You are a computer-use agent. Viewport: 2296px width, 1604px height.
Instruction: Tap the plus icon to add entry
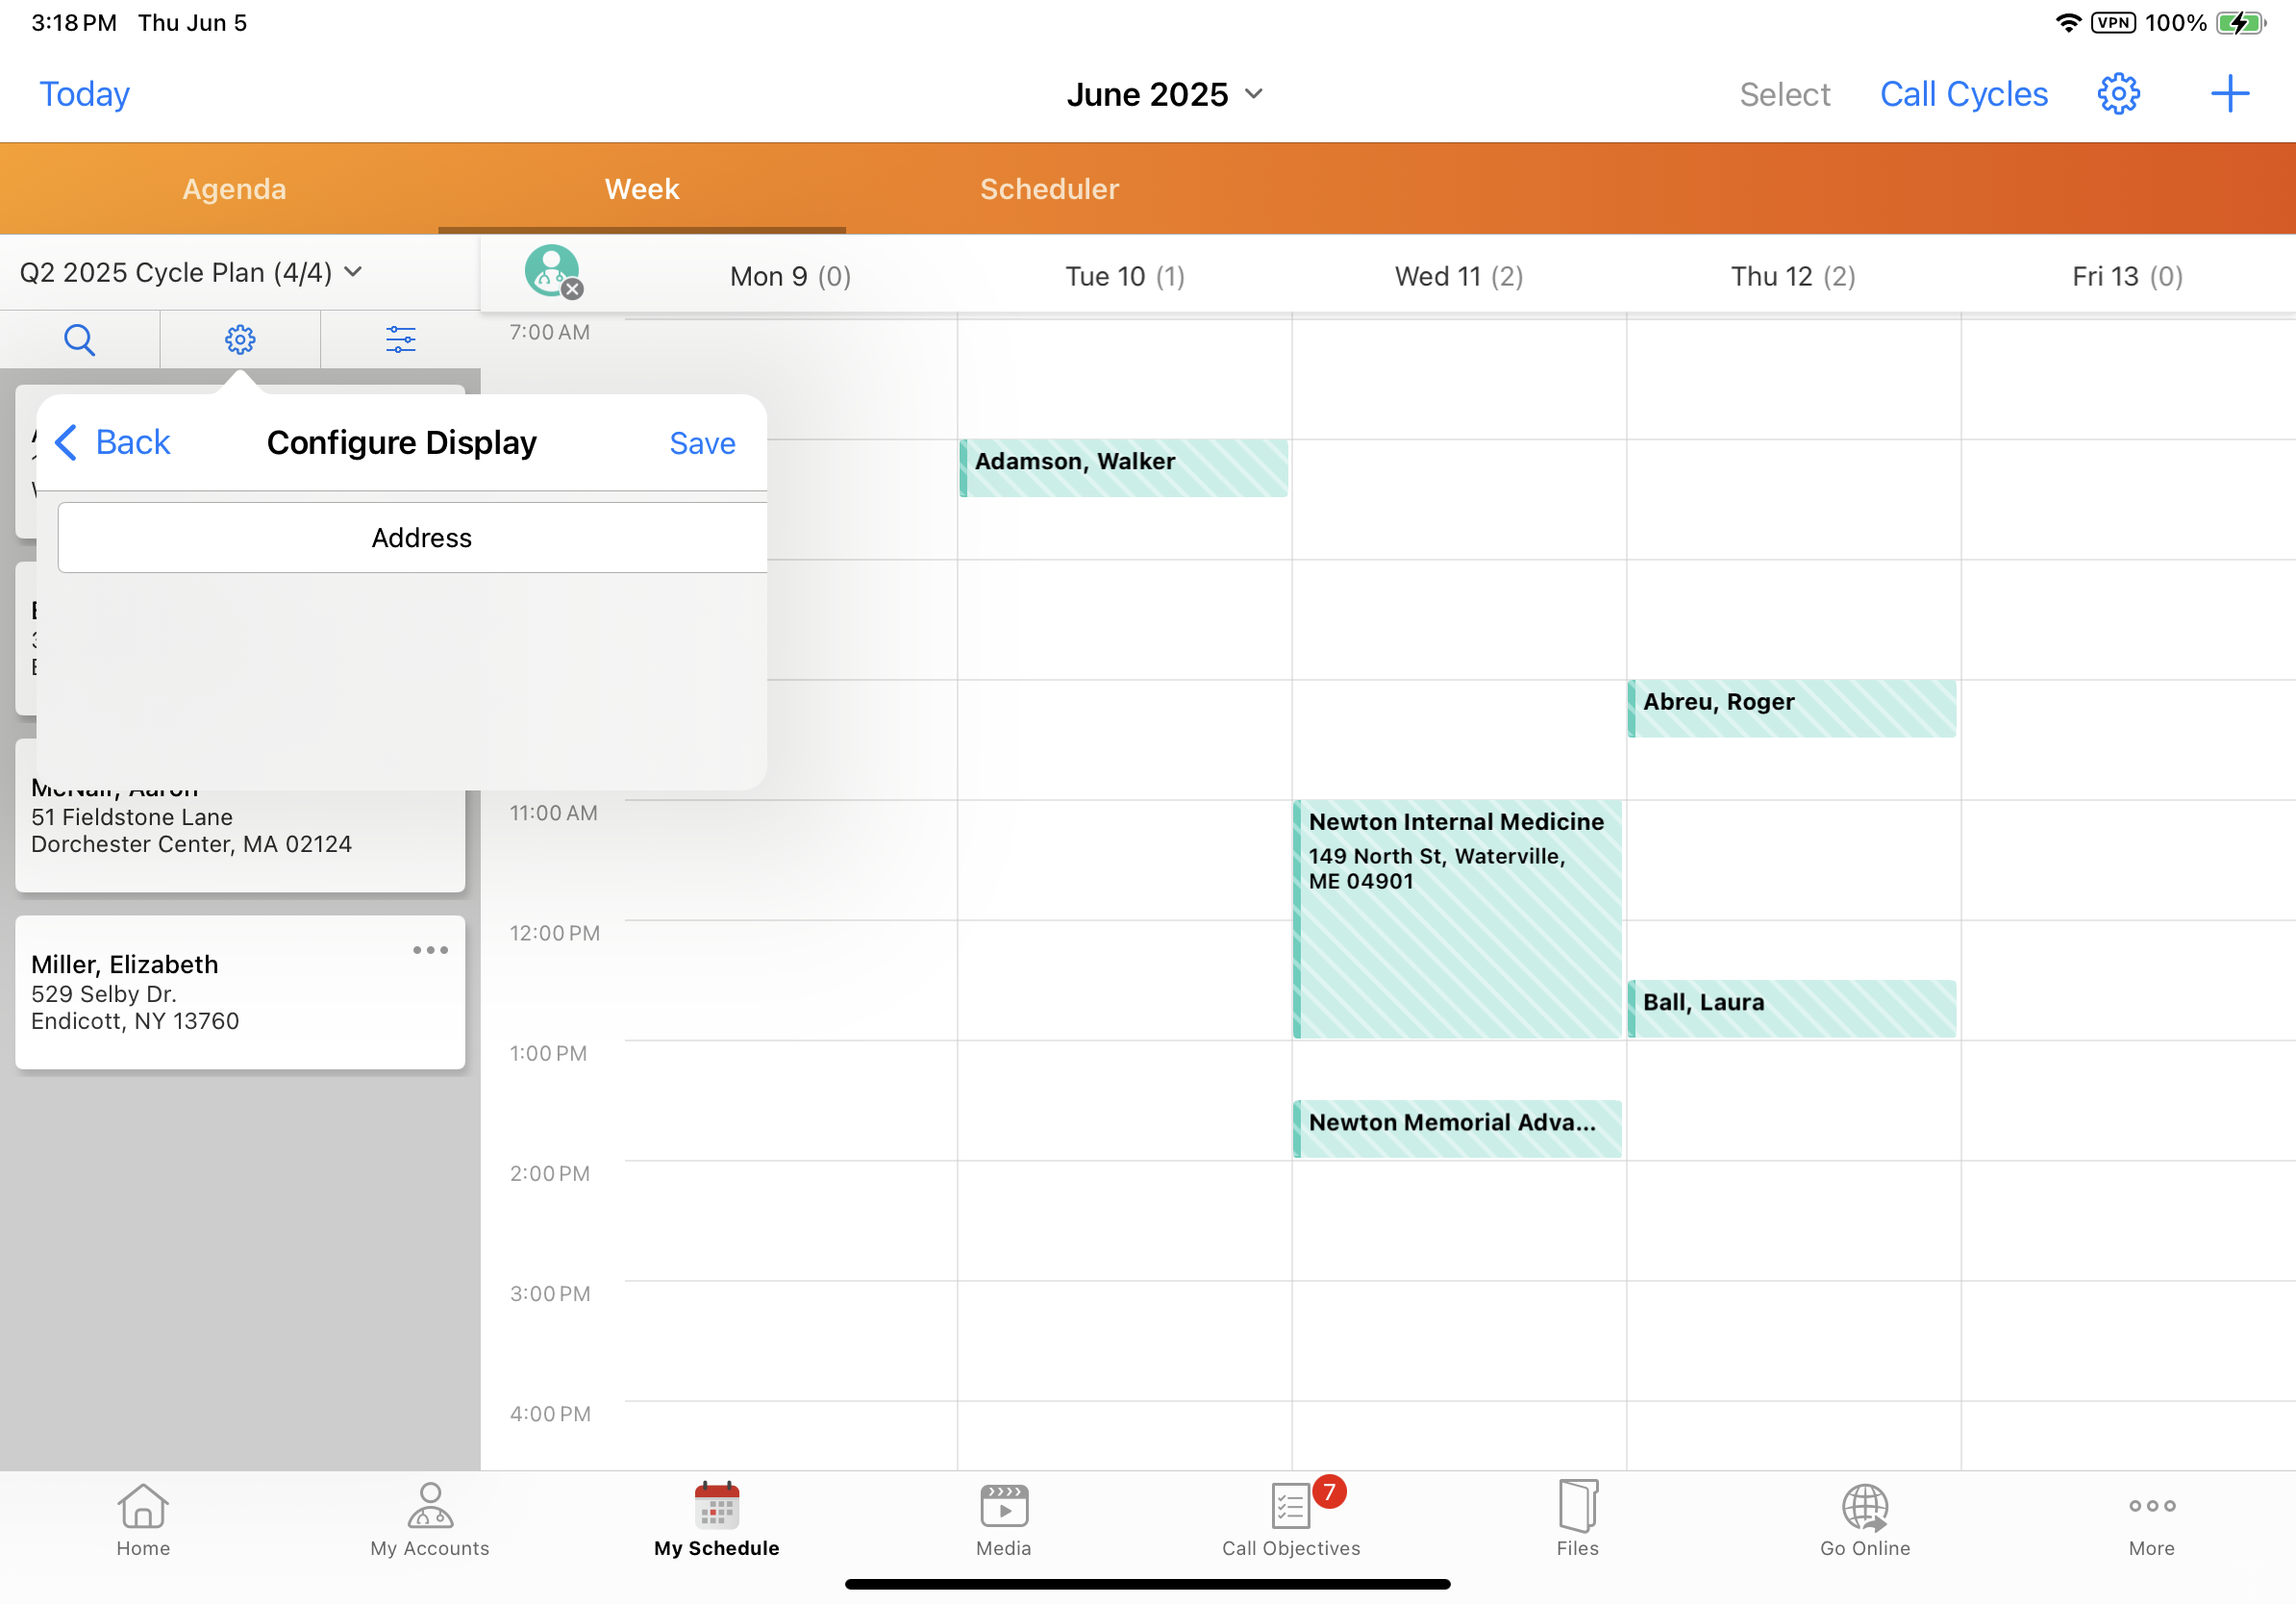pyautogui.click(x=2229, y=94)
